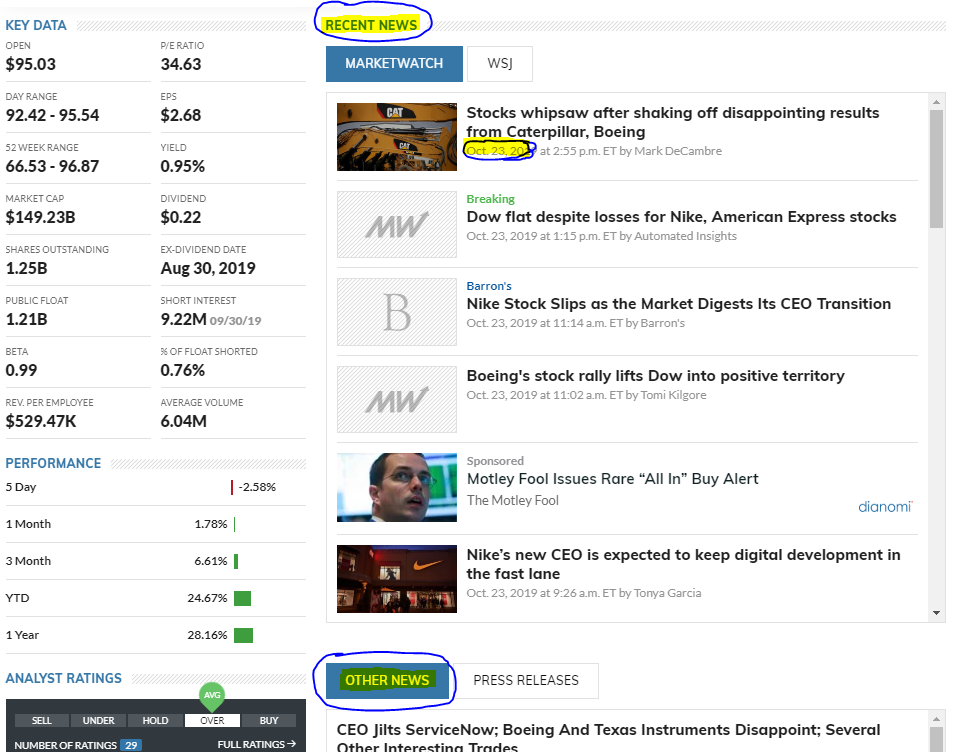Switch to the MarketWatch news tab
Viewport: 953px width, 752px height.
click(x=394, y=63)
